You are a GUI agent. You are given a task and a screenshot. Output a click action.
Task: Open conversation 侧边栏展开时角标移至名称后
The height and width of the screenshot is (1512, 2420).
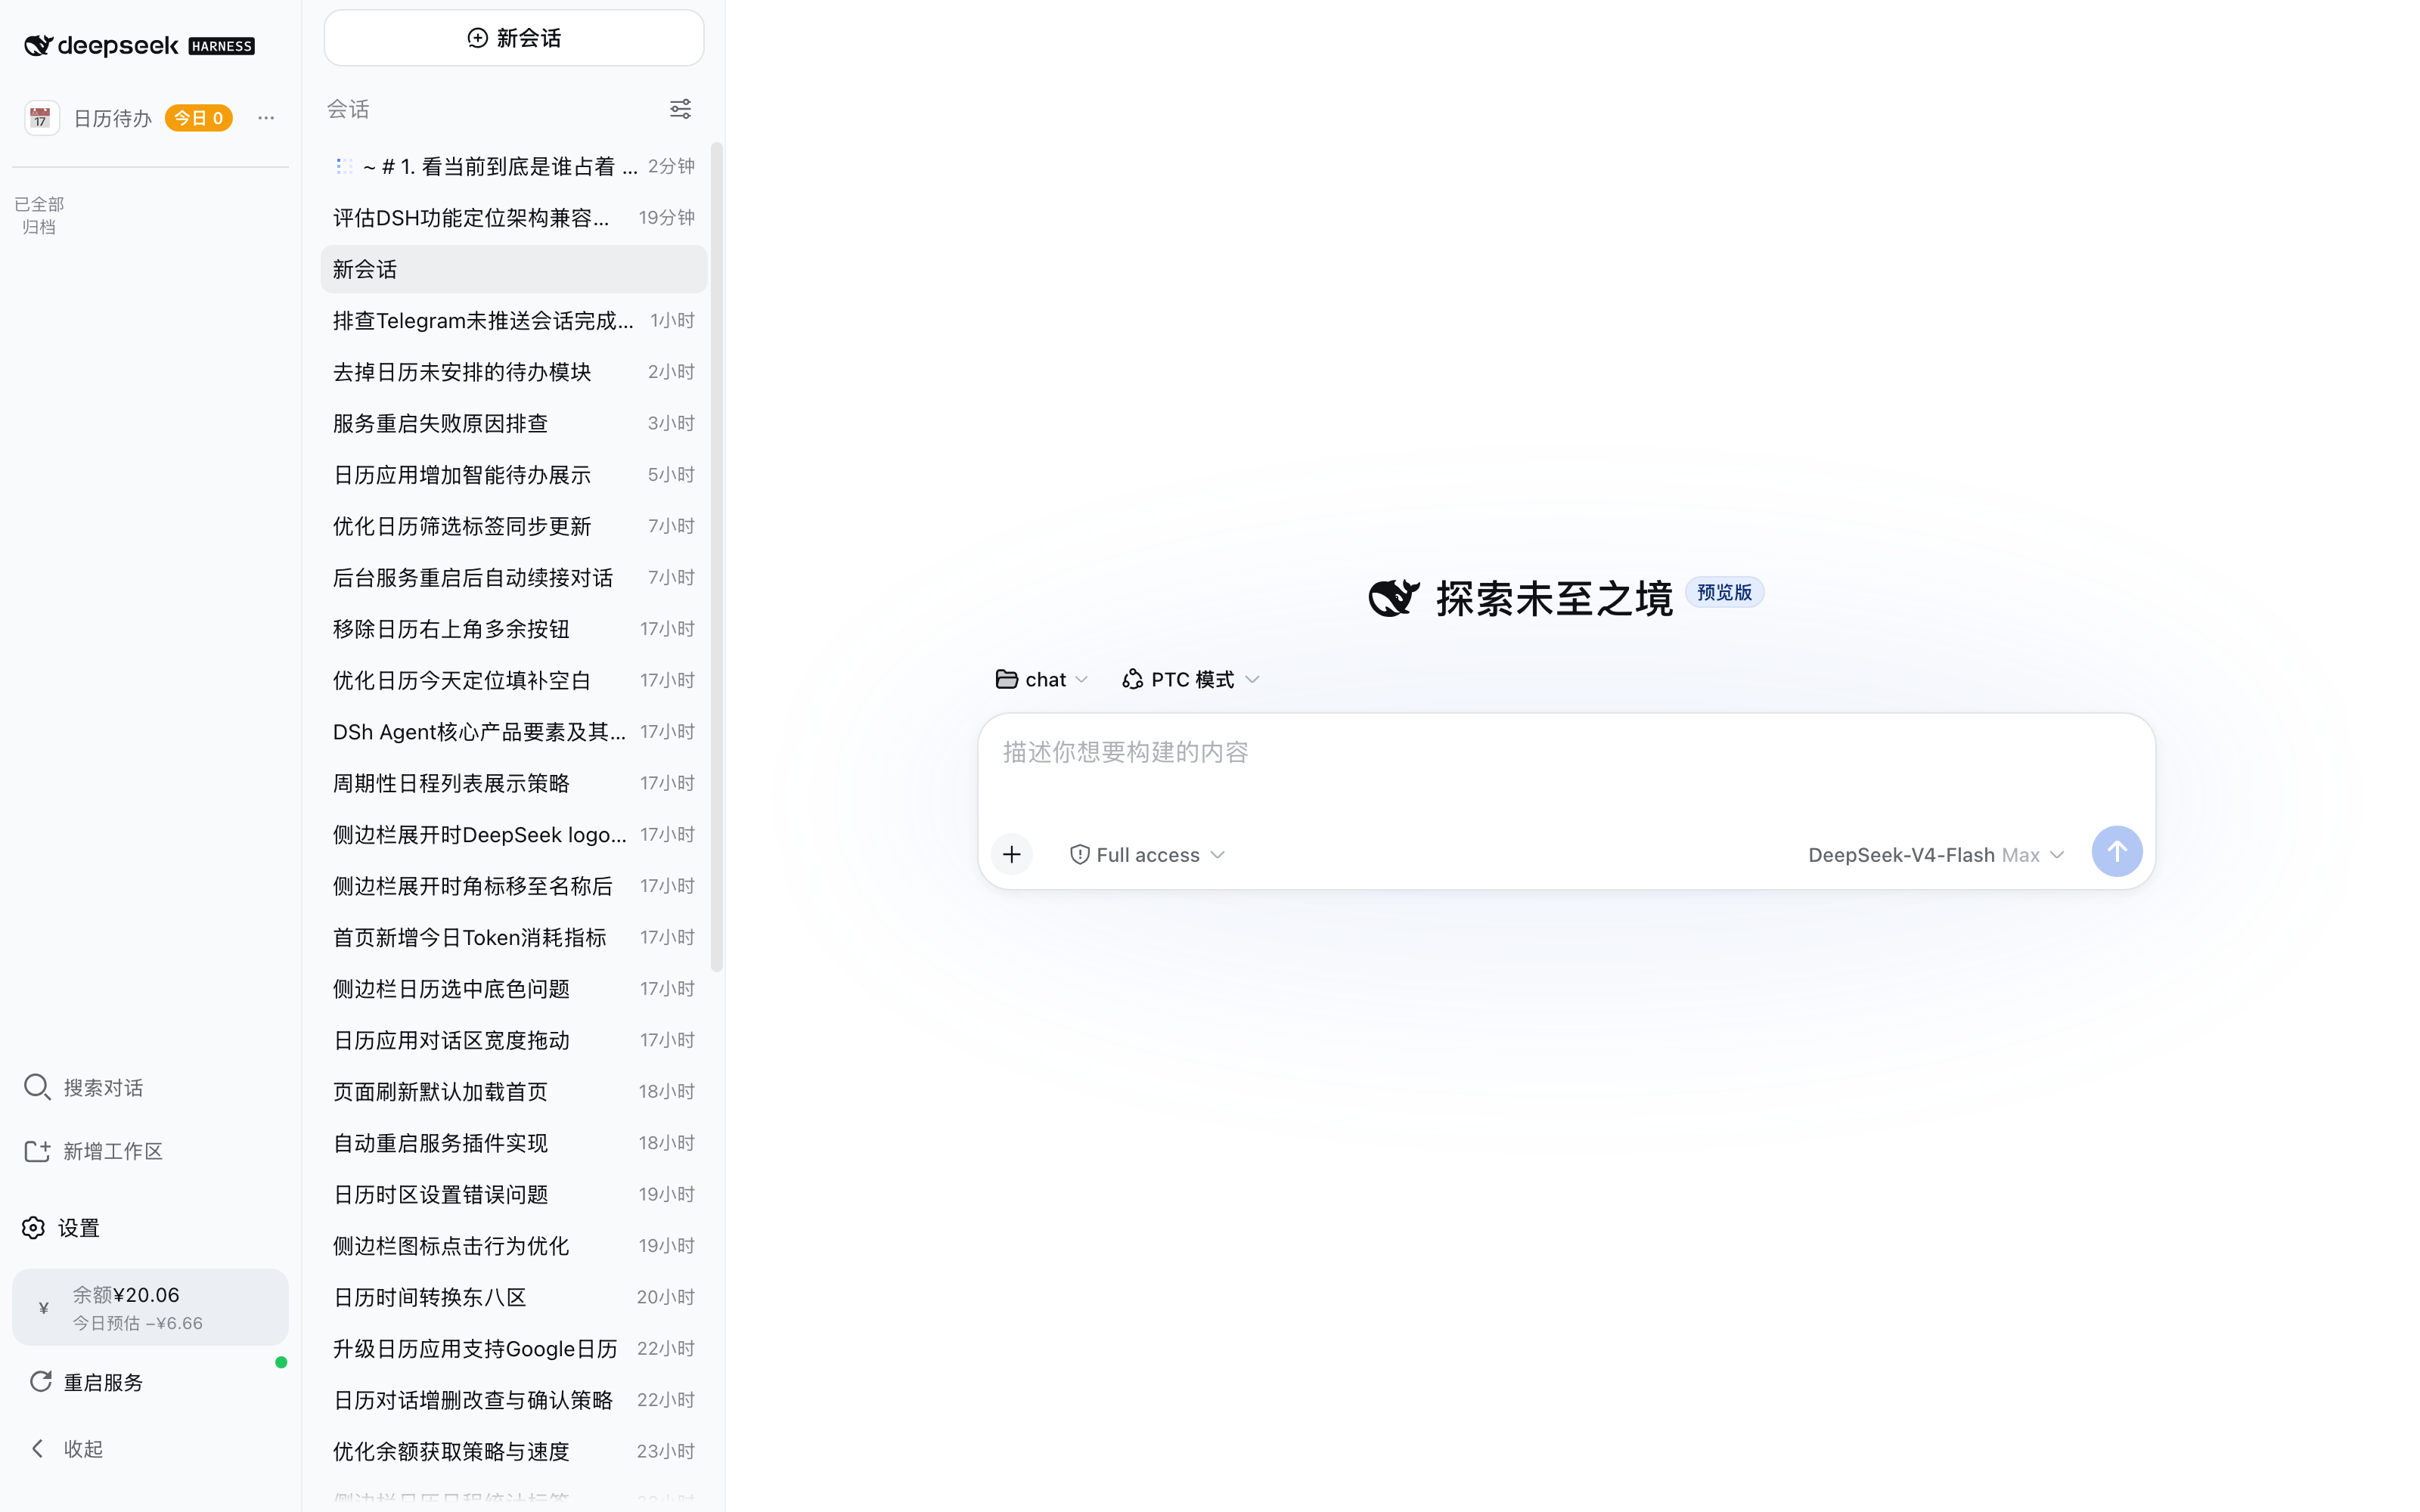(514, 886)
